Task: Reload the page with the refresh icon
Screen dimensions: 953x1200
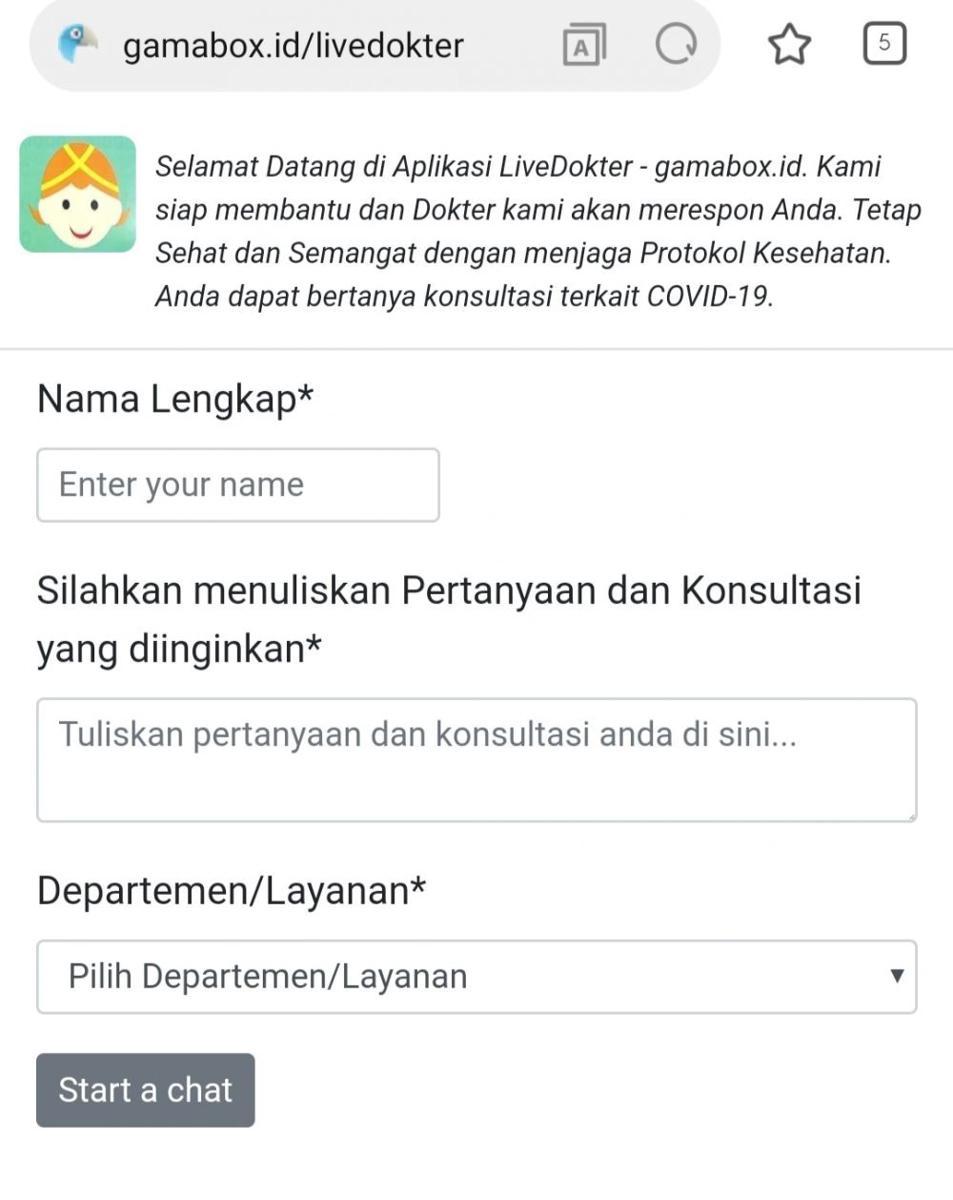Action: coord(676,44)
